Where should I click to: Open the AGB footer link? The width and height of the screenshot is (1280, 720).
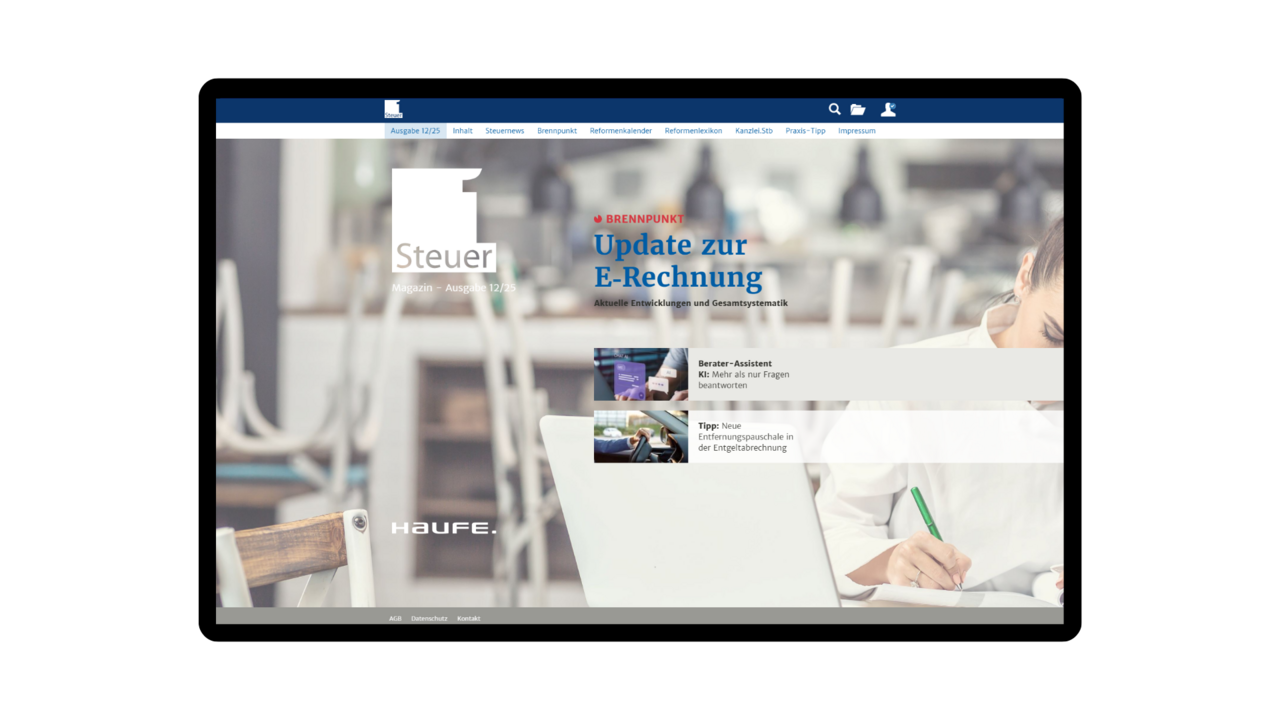coord(395,618)
